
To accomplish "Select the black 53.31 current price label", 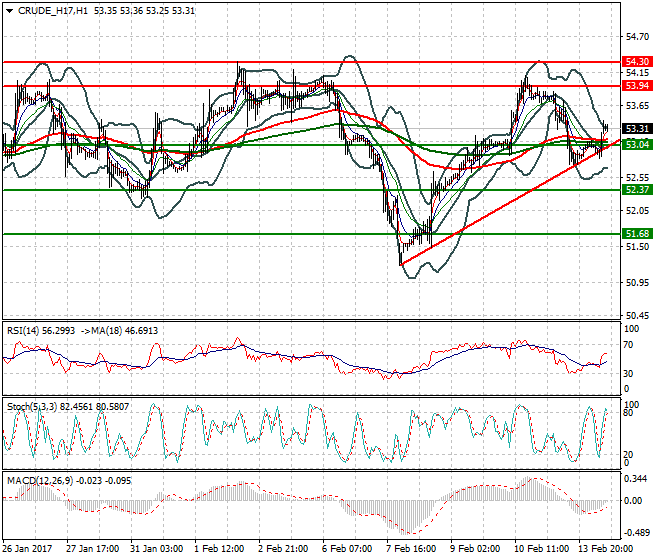I will coord(637,128).
